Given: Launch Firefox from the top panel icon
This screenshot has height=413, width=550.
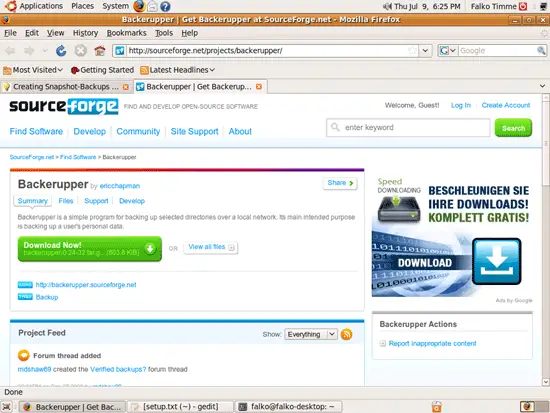Looking at the screenshot, I should click(139, 6).
